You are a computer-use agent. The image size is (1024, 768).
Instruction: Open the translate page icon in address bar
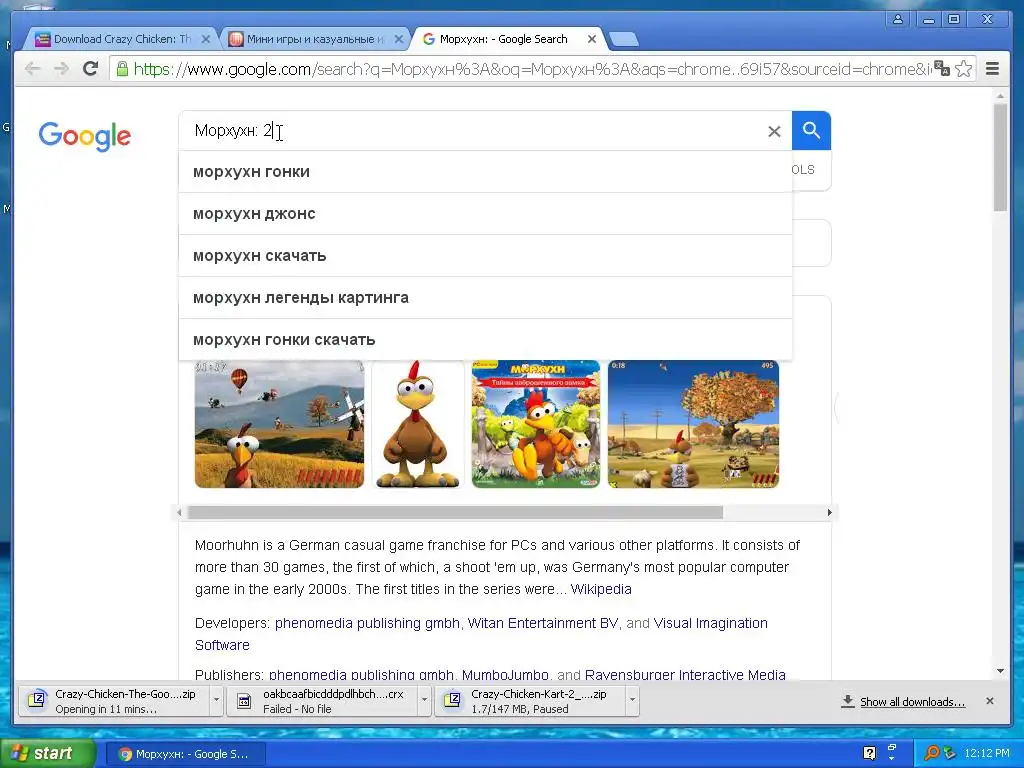[942, 69]
